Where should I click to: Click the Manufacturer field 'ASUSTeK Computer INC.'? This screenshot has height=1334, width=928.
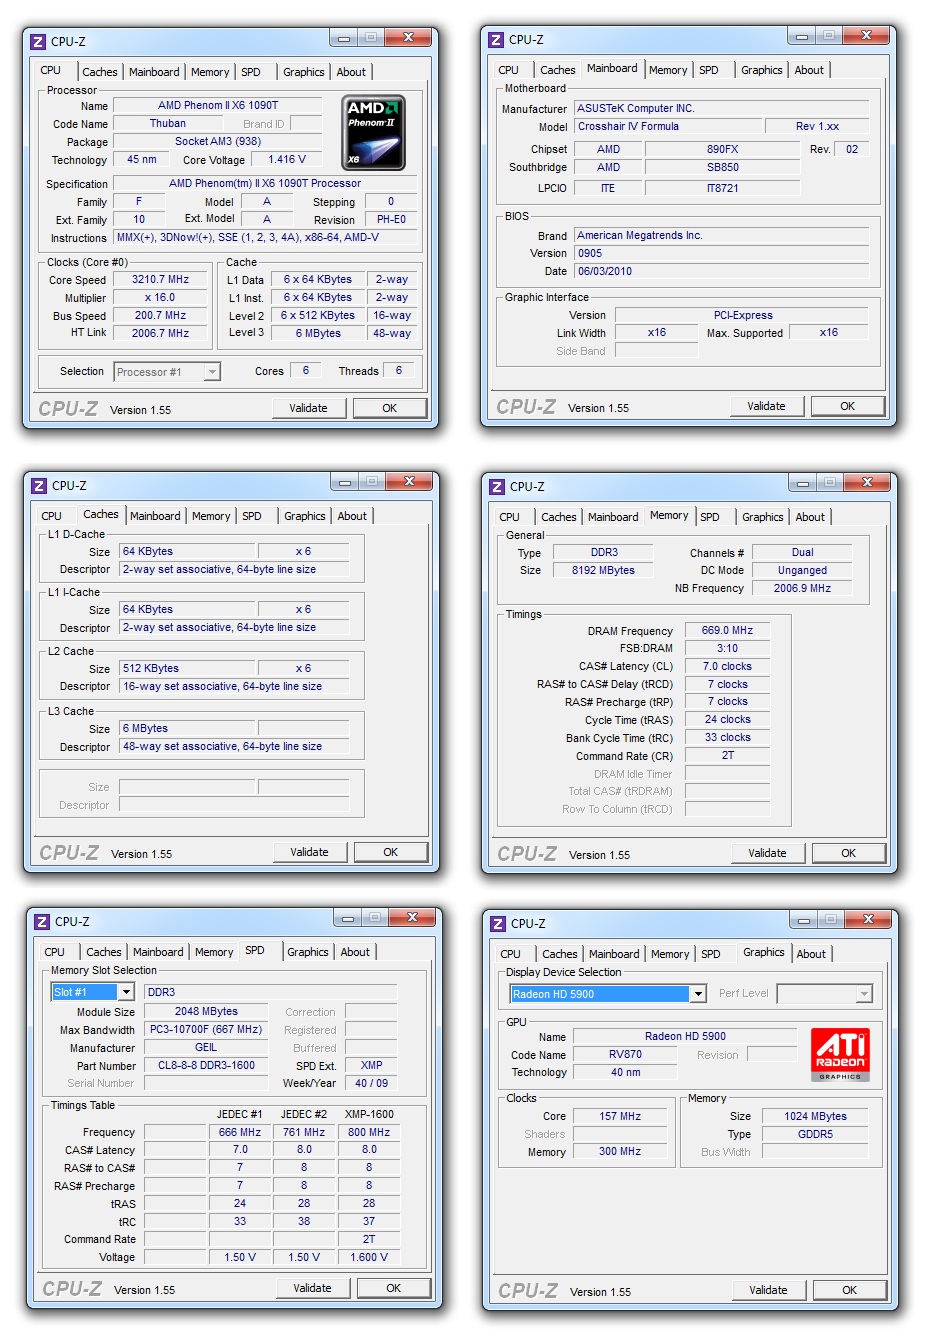click(x=722, y=108)
